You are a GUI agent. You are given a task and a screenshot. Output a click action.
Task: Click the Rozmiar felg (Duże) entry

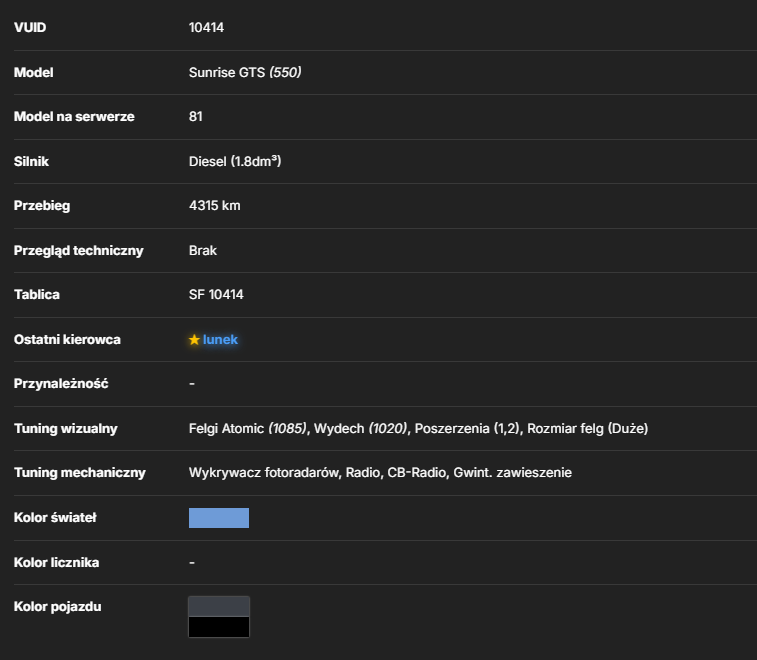[x=587, y=428]
